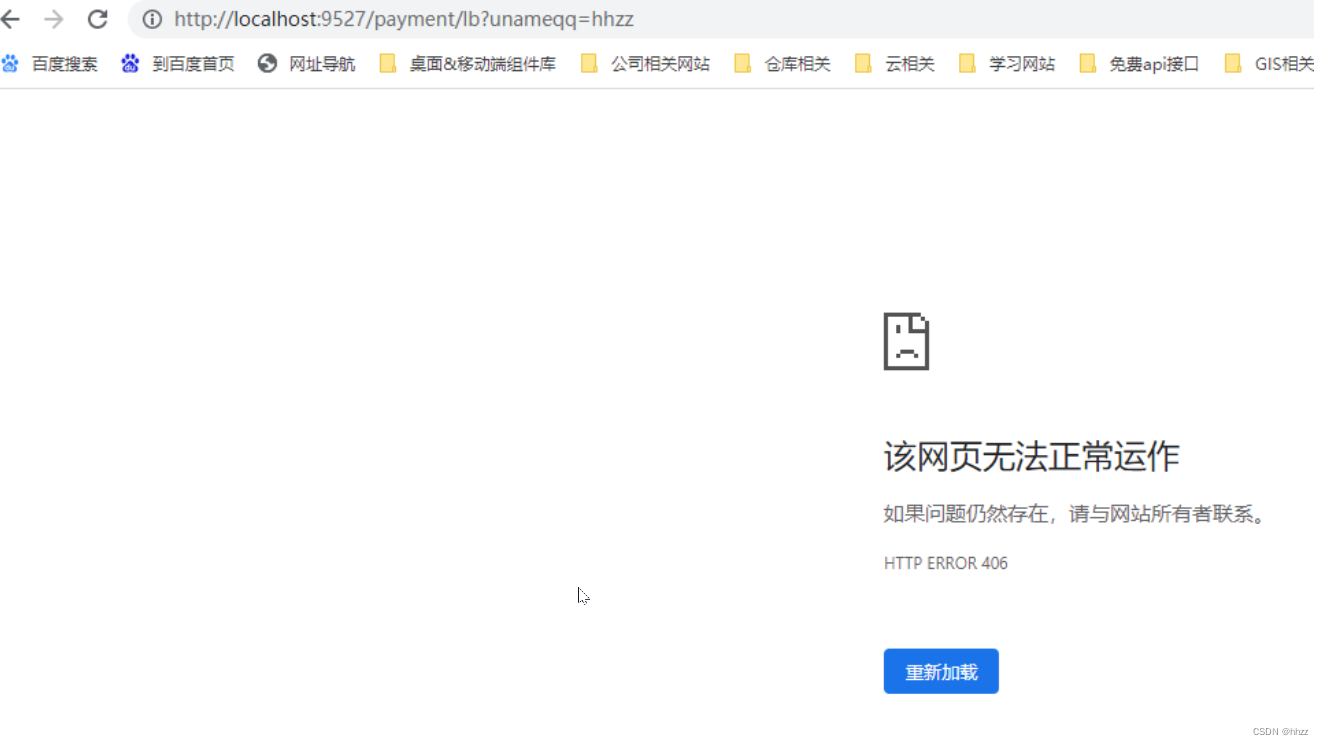Open the 仓库相关 bookmark folder

click(782, 64)
